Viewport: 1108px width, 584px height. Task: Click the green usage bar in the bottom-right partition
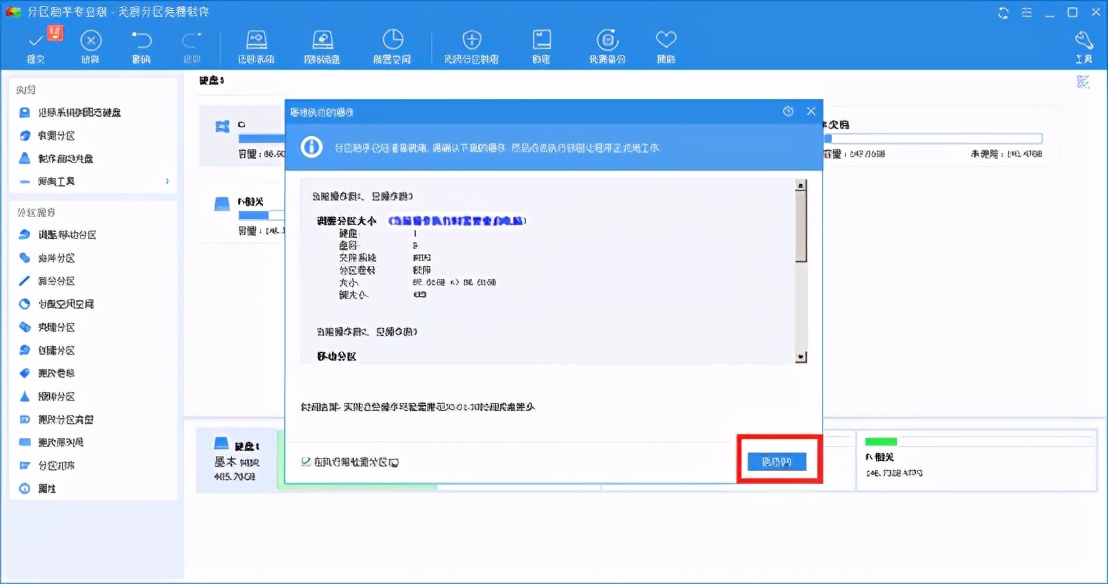coord(880,441)
